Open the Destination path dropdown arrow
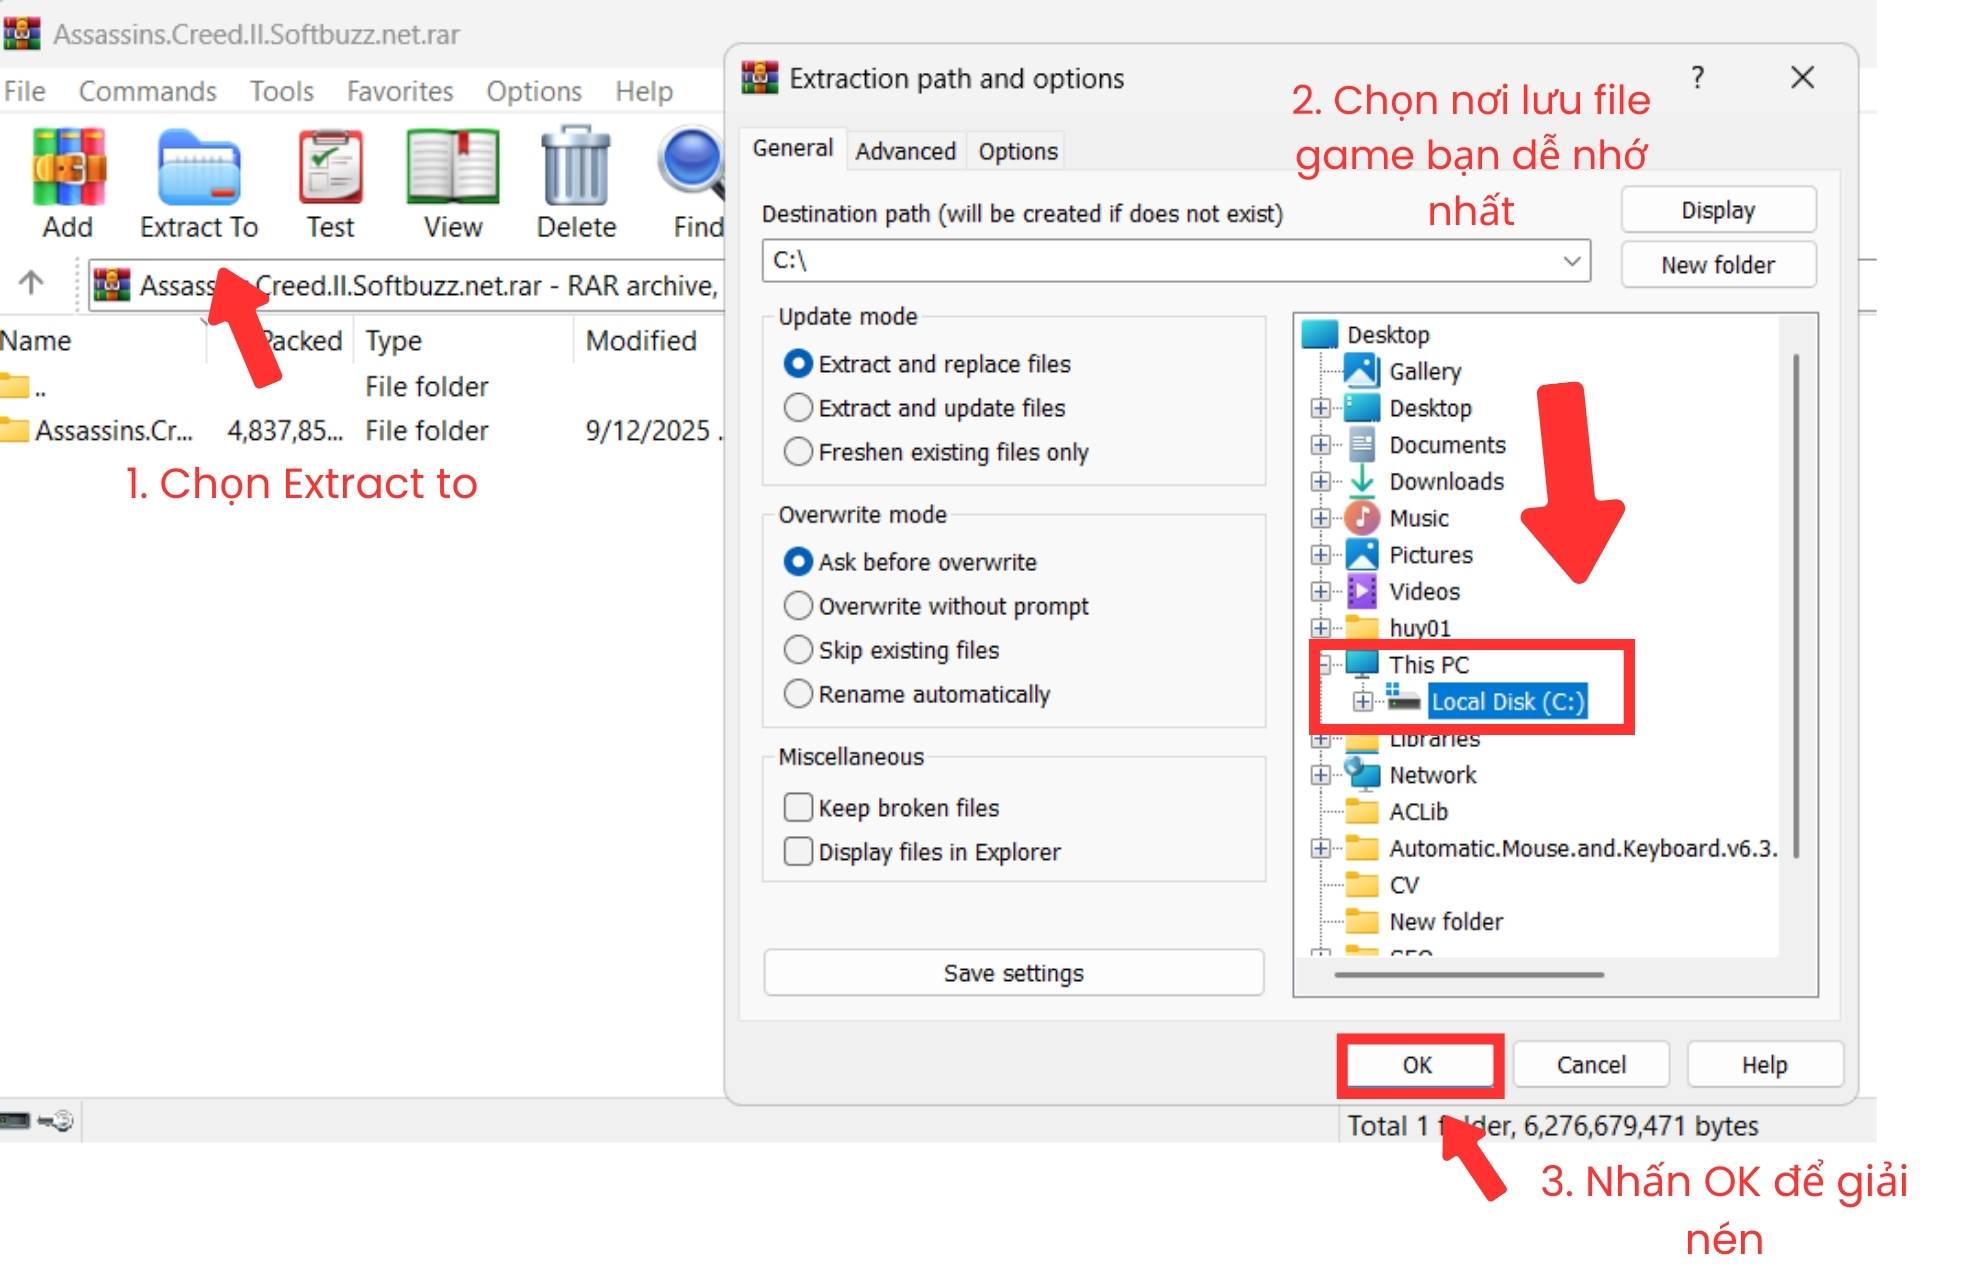This screenshot has width=1968, height=1288. click(1571, 261)
